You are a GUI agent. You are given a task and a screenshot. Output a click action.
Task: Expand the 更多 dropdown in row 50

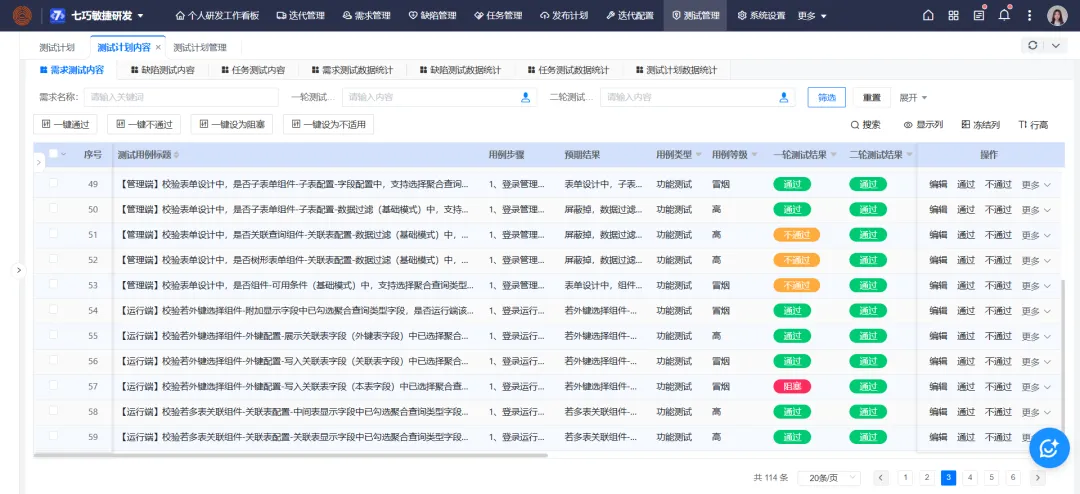pyautogui.click(x=1035, y=209)
